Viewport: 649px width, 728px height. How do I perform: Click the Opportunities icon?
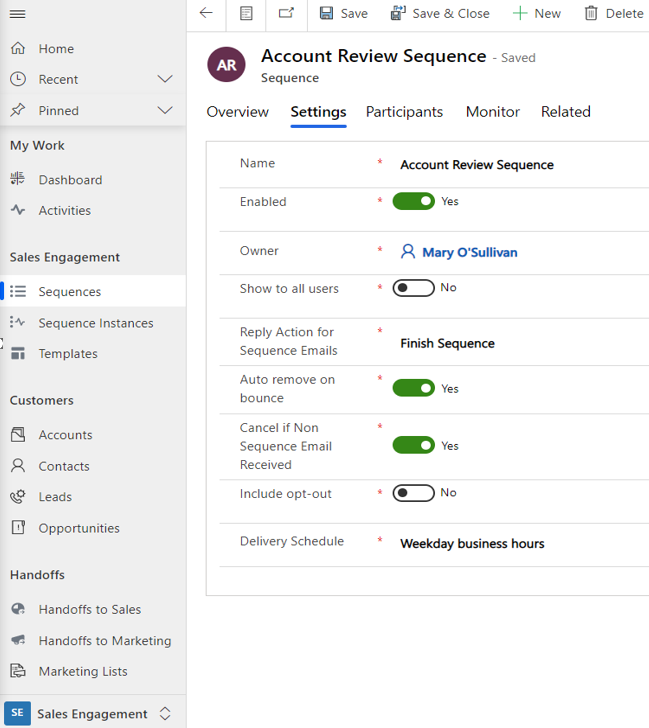tap(18, 527)
